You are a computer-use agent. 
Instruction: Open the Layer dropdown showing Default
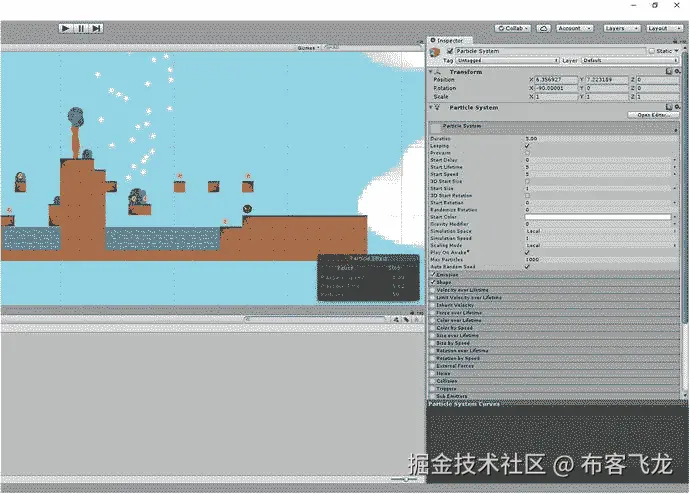click(x=630, y=60)
